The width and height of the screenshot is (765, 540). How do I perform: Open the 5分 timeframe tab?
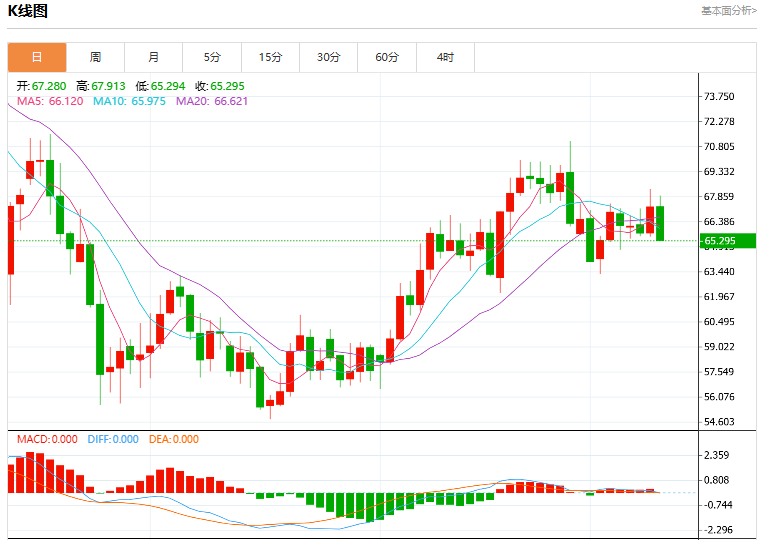coord(212,57)
